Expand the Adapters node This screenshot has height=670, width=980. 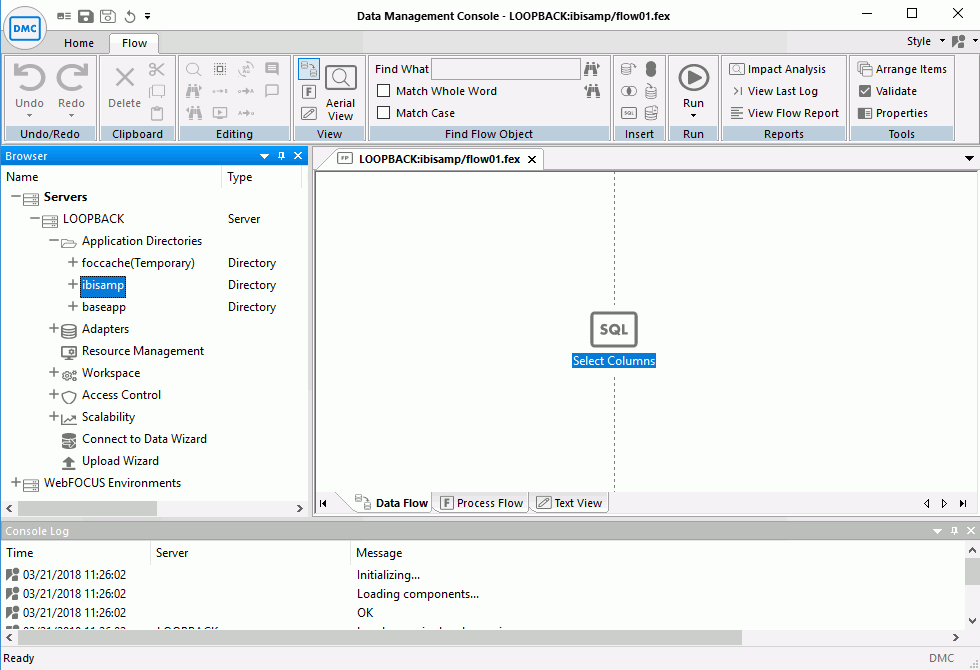pyautogui.click(x=54, y=328)
